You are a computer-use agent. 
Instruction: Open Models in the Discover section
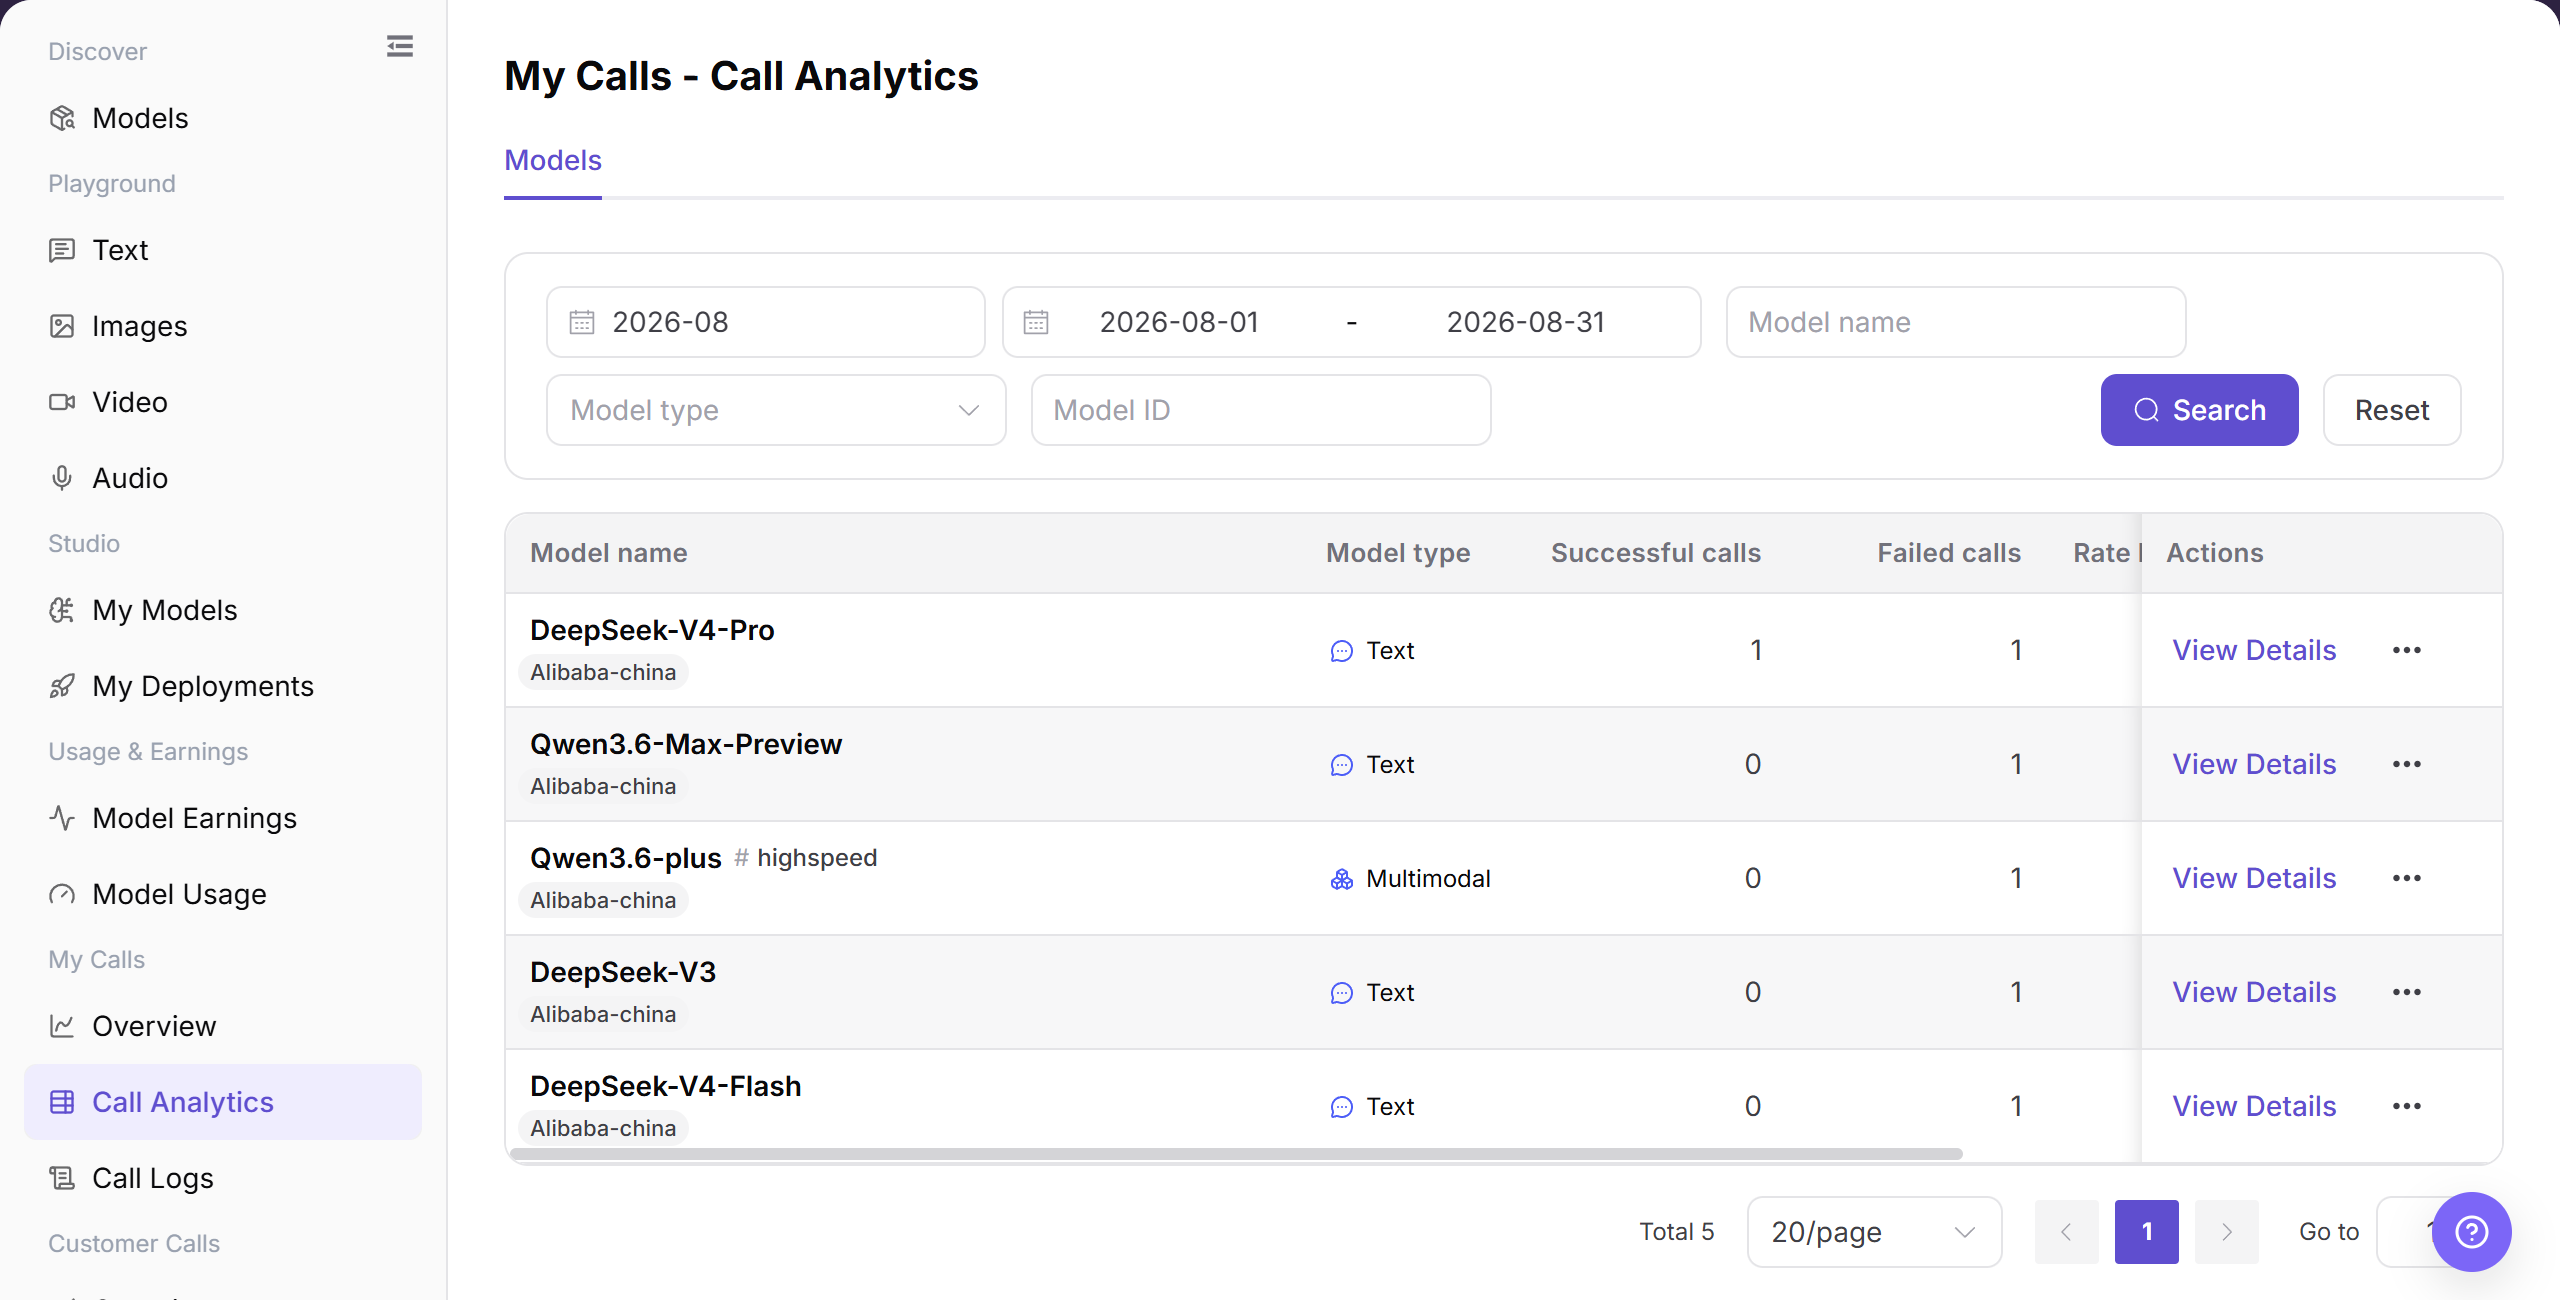coord(222,118)
